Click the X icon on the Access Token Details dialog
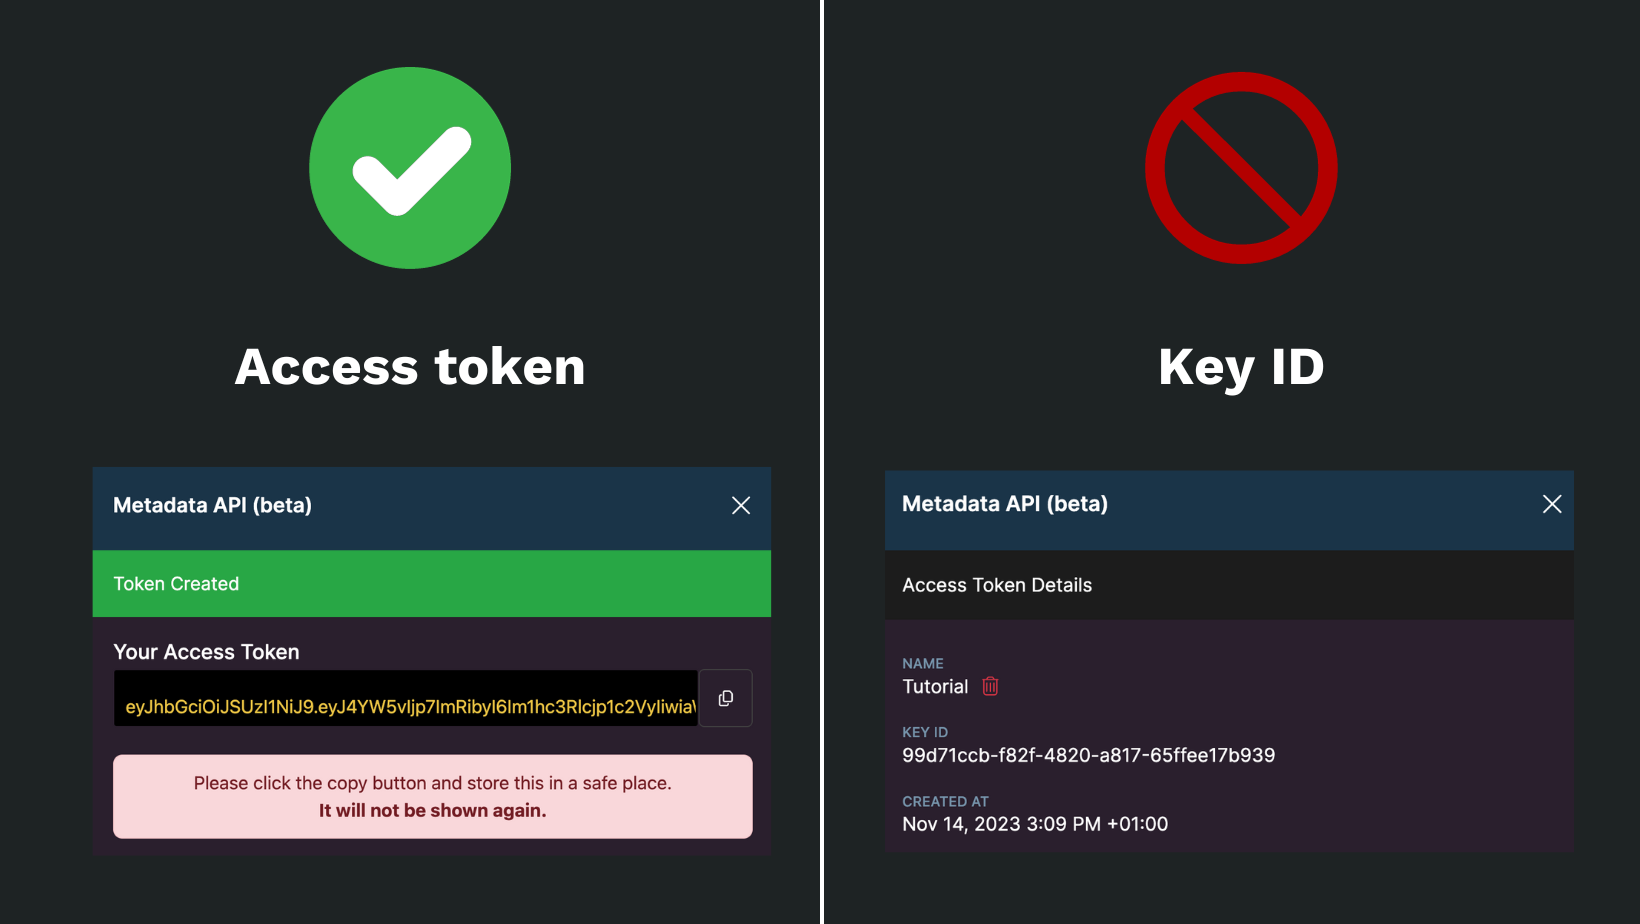 click(x=1551, y=504)
